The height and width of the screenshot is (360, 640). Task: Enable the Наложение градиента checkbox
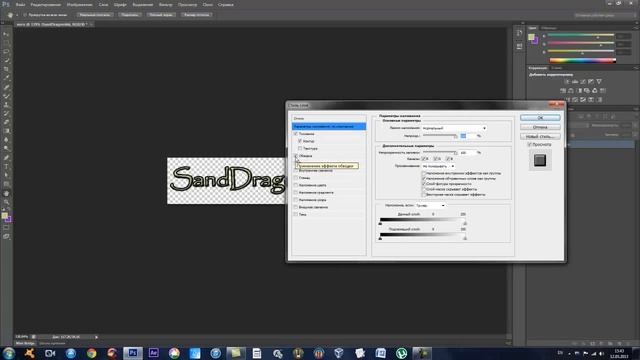[296, 193]
